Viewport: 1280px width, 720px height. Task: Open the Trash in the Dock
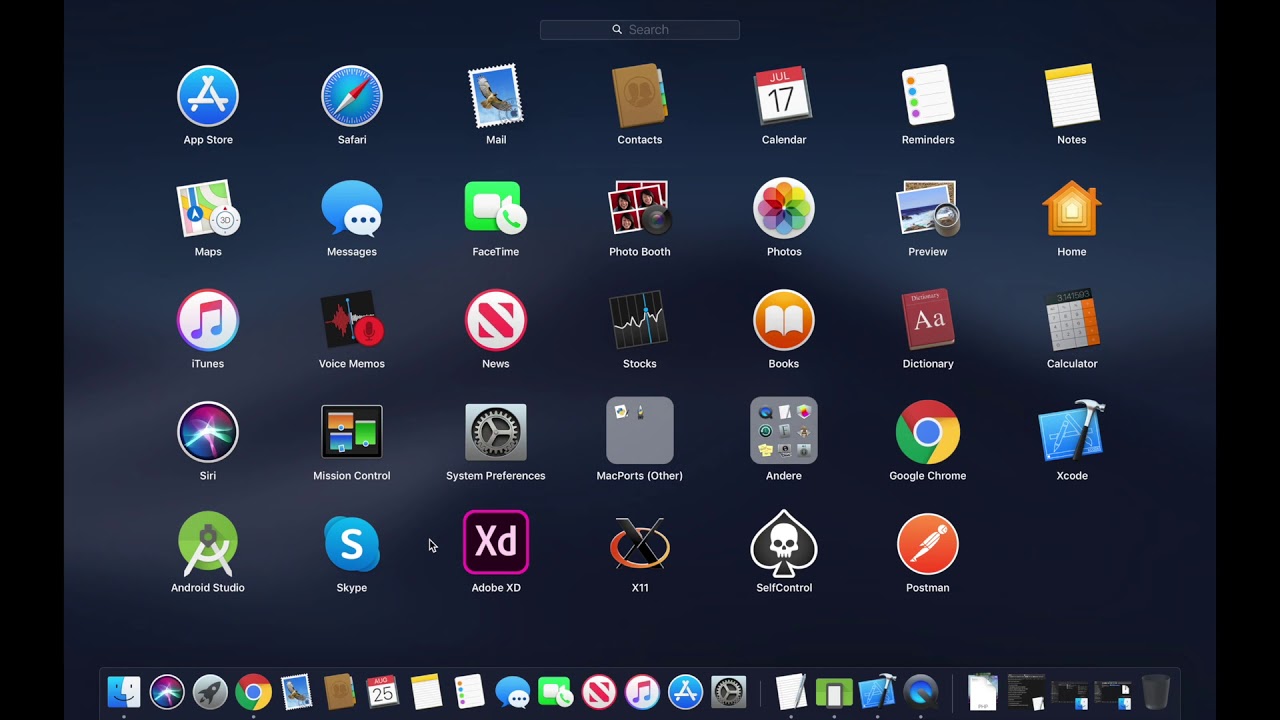coord(1155,692)
